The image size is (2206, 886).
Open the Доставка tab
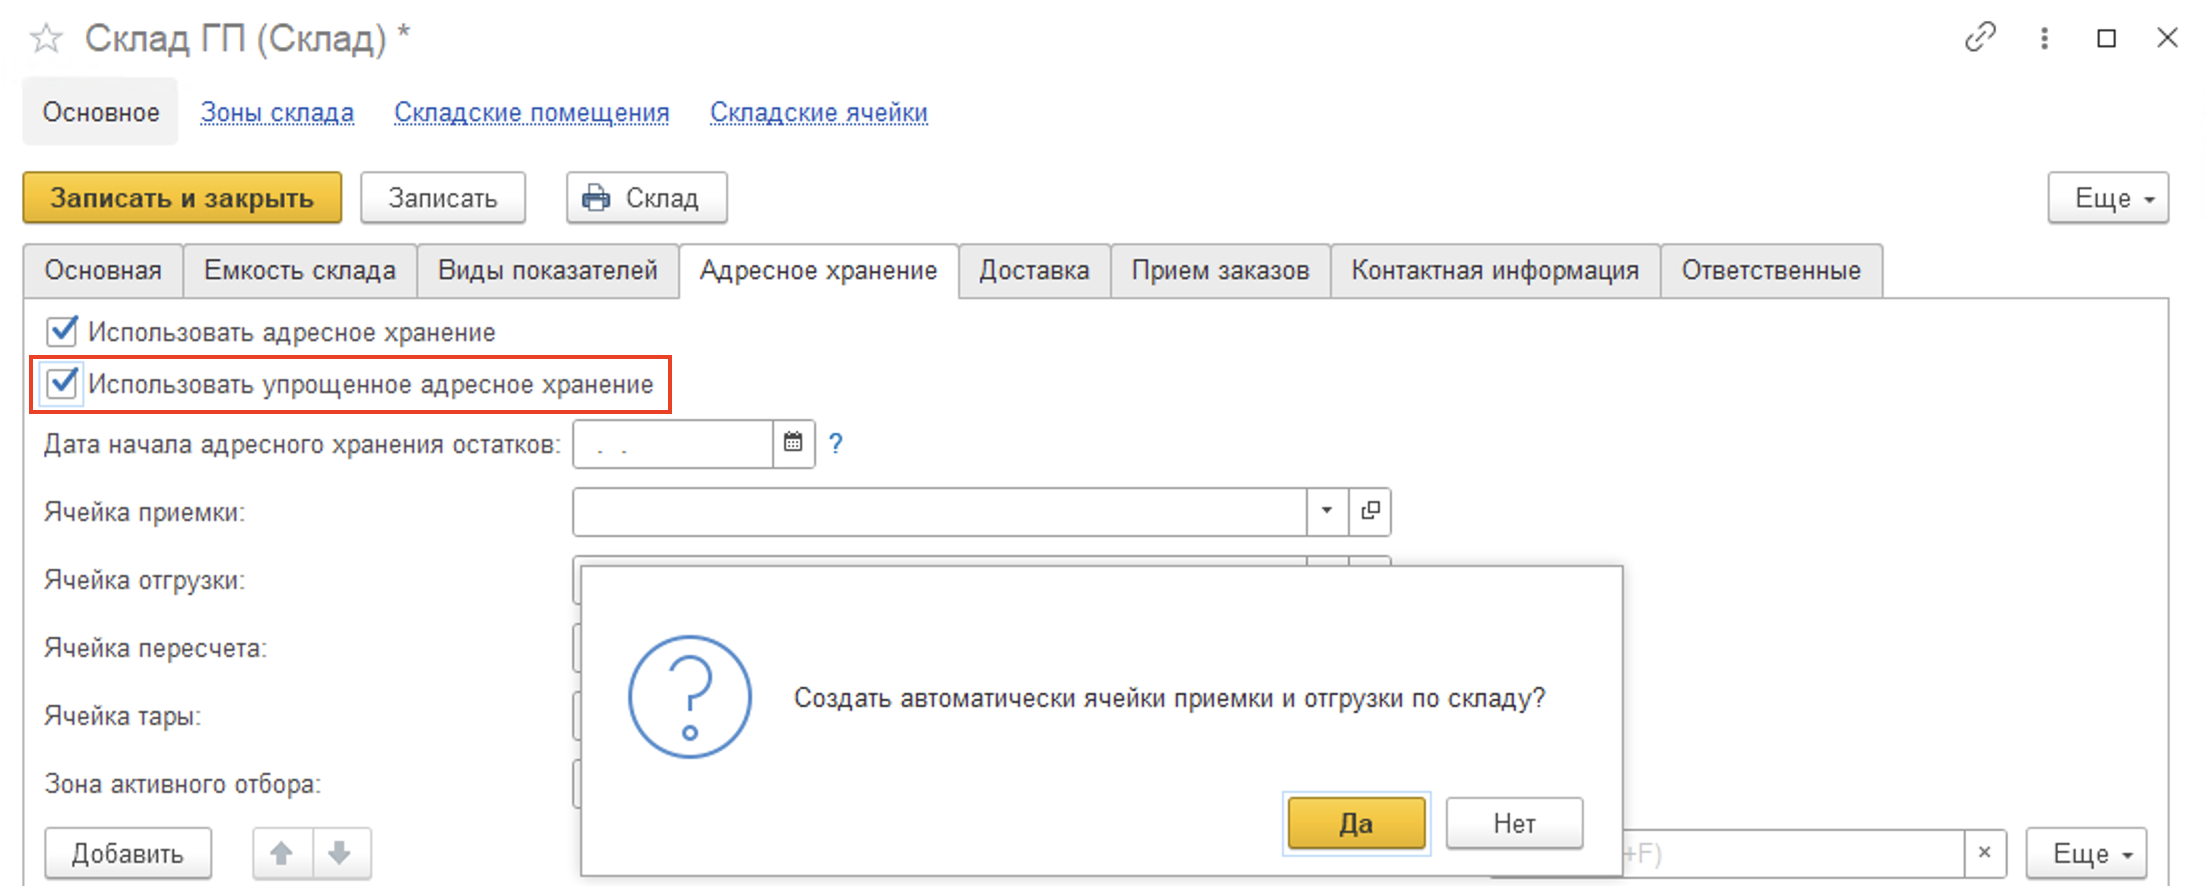click(x=1033, y=271)
